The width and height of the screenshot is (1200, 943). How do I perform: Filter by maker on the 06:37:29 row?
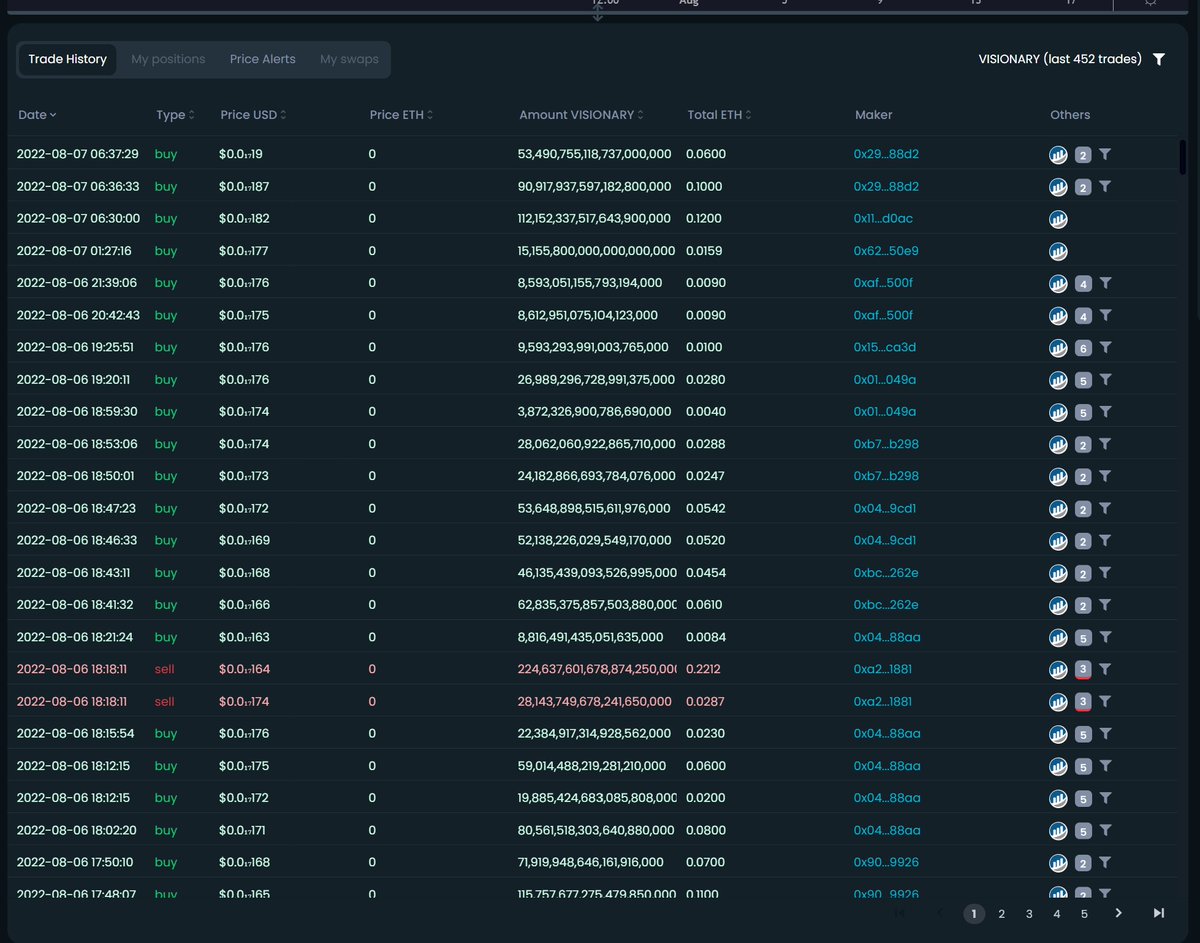coord(1105,155)
